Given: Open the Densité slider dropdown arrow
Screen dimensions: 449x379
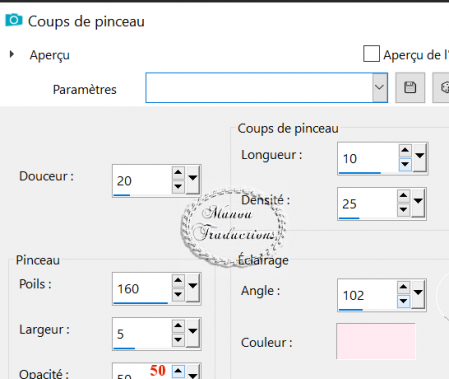Looking at the screenshot, I should coord(418,202).
